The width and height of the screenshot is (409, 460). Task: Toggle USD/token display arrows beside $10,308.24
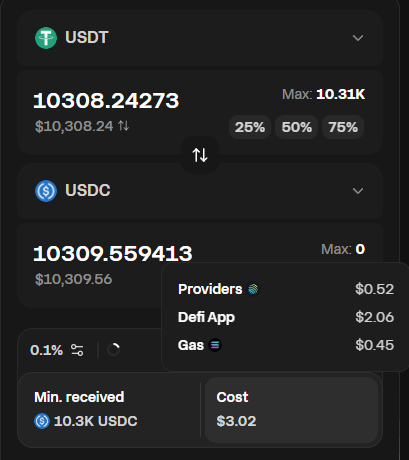click(x=124, y=126)
